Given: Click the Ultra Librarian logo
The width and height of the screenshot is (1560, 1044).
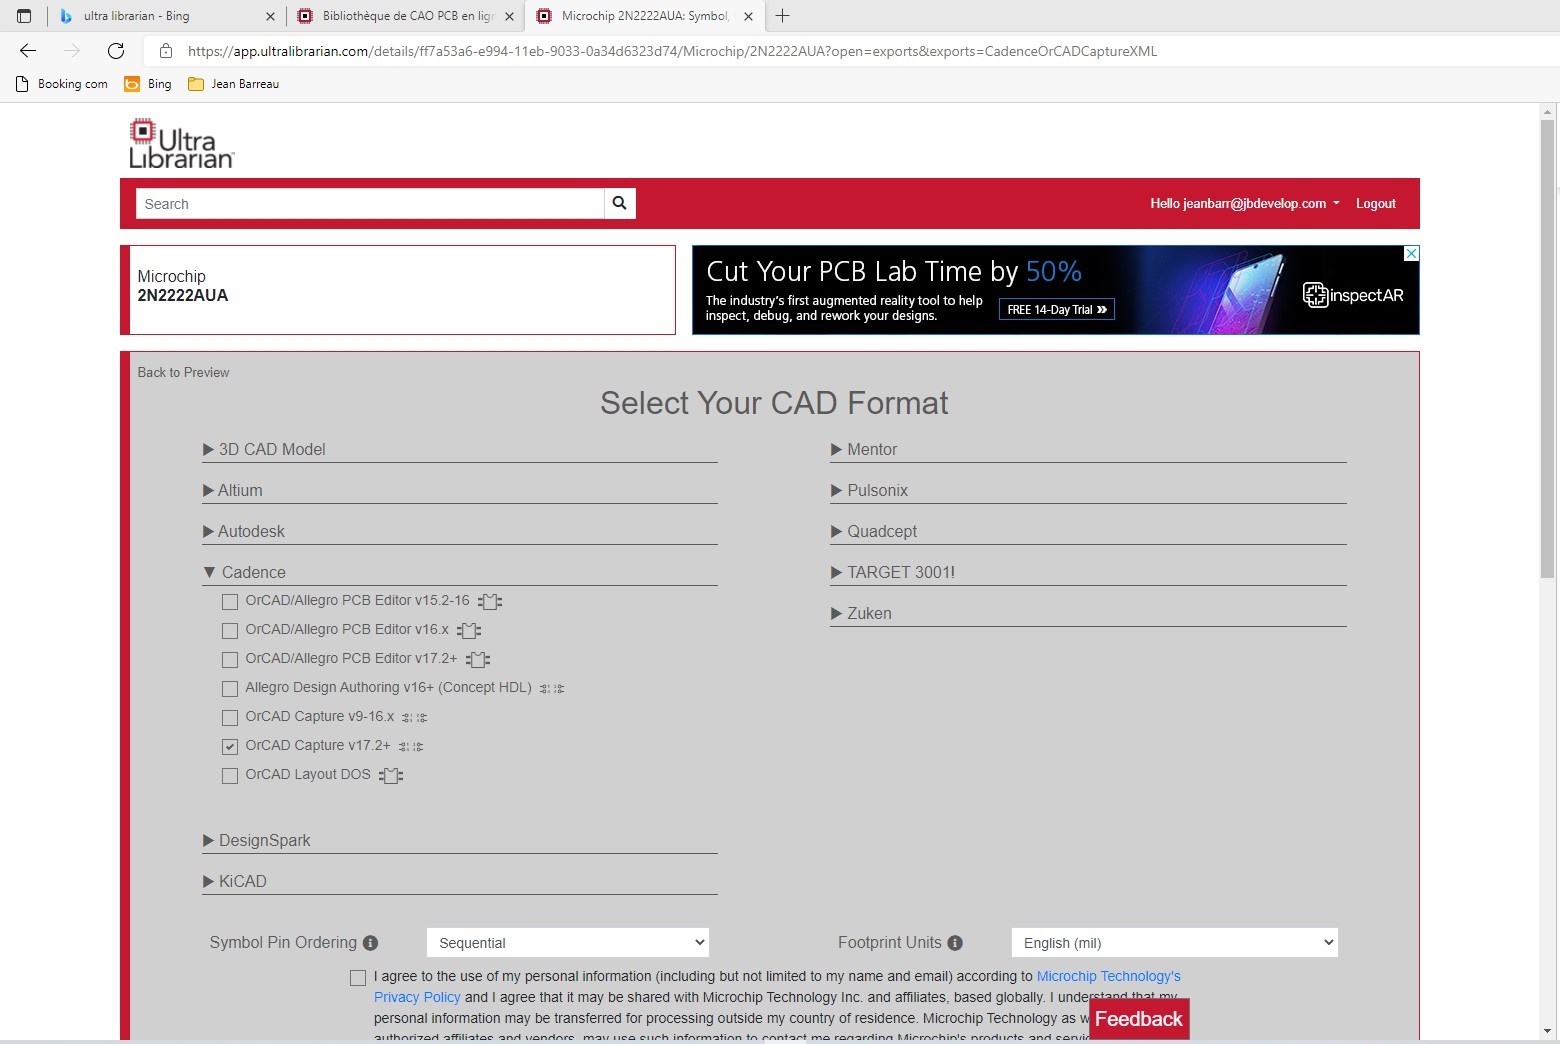Looking at the screenshot, I should (181, 144).
